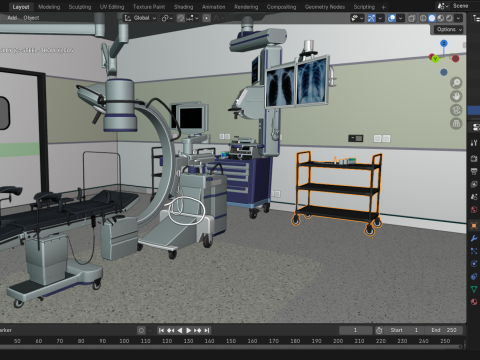Open the gizmo options dropdown arrow
480x360 pixels.
(x=380, y=18)
